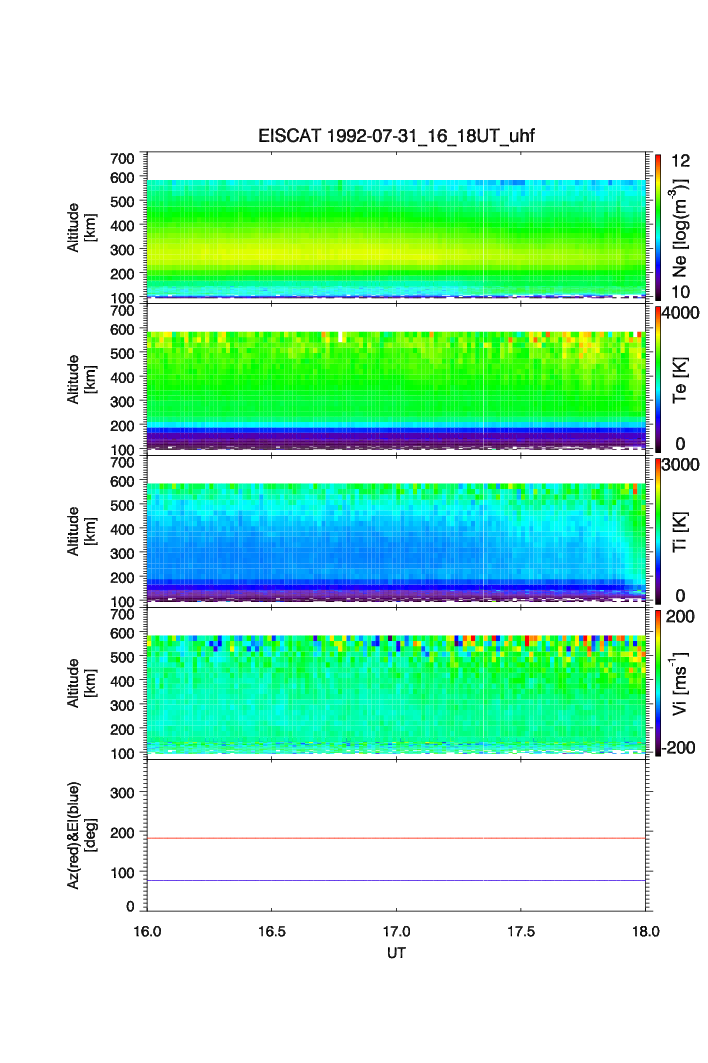Click the Altitude [km] label of Vi panel
Viewport: 708px width, 1063px height.
81,683
